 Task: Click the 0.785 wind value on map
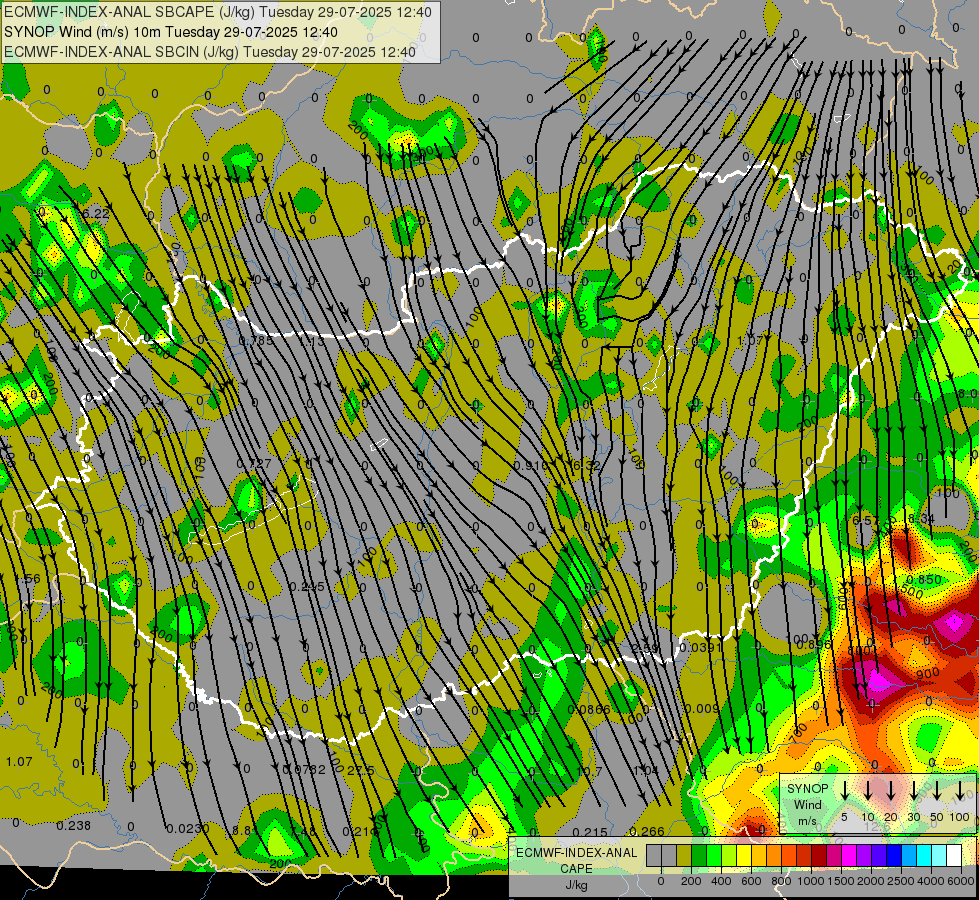pos(256,341)
